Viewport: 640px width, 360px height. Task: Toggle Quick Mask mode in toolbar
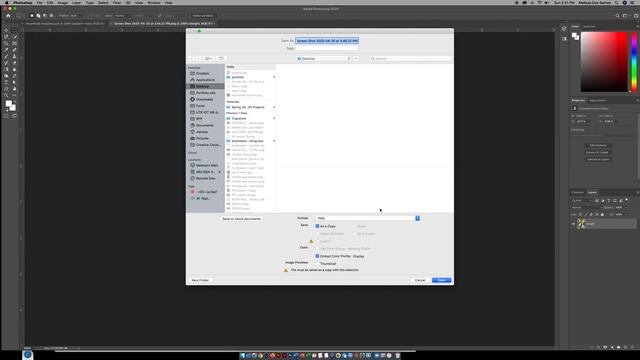(x=6, y=116)
